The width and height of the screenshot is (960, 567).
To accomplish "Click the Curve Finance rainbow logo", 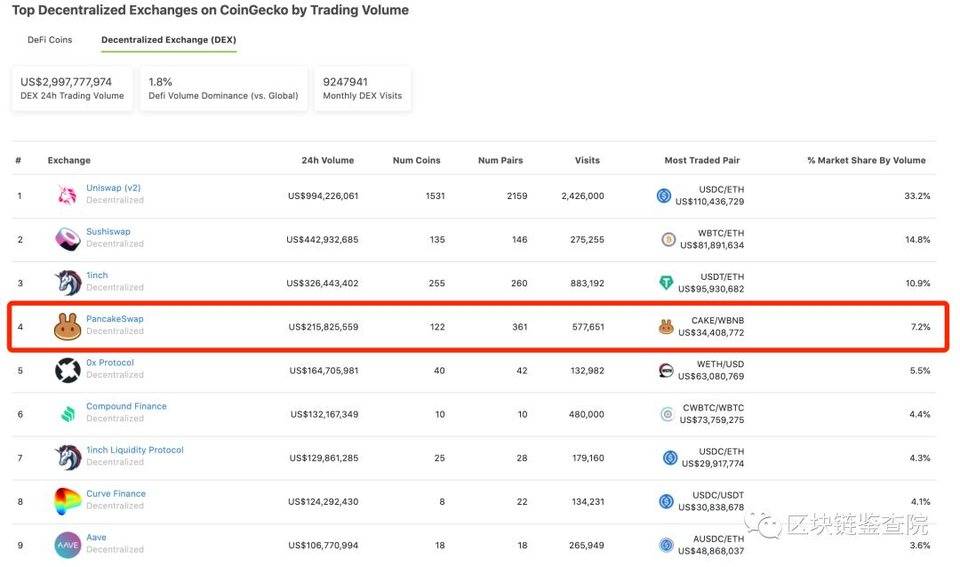I will 67,501.
